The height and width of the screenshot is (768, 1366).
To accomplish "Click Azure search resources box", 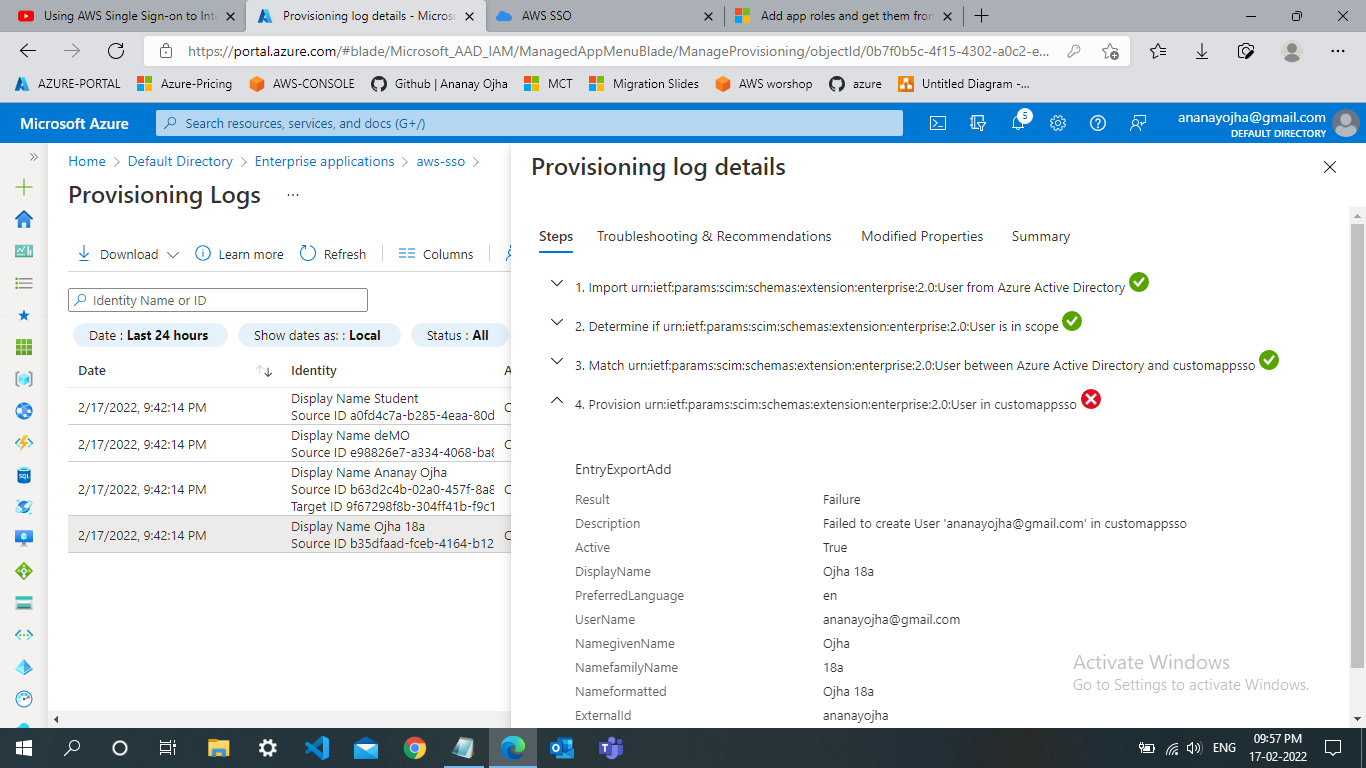I will pos(529,123).
